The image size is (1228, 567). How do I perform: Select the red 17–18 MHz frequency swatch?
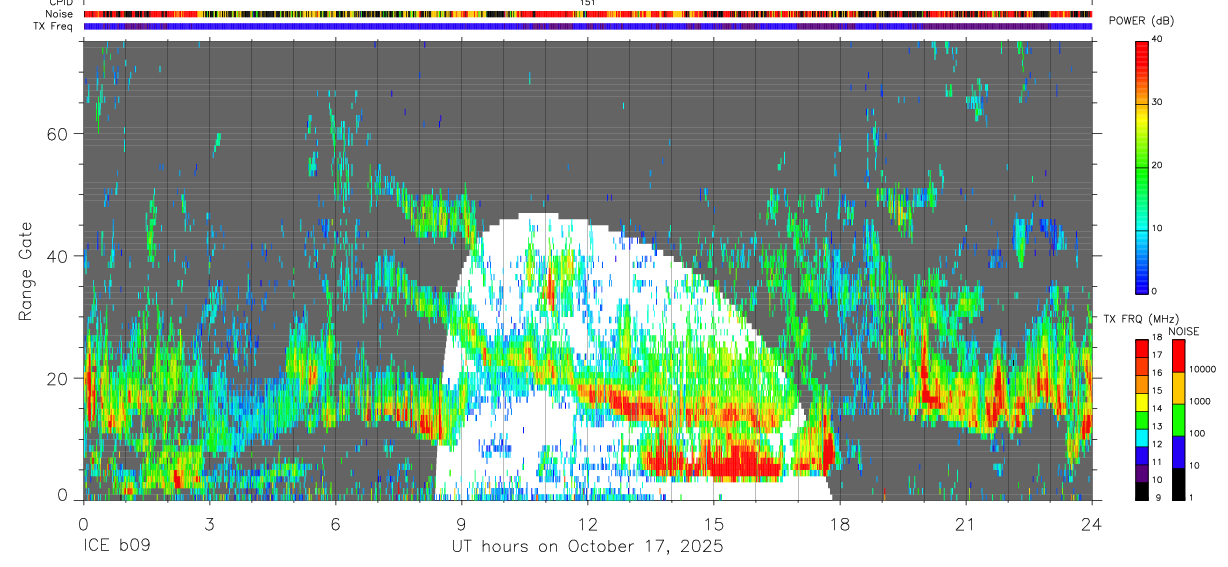pyautogui.click(x=1142, y=348)
